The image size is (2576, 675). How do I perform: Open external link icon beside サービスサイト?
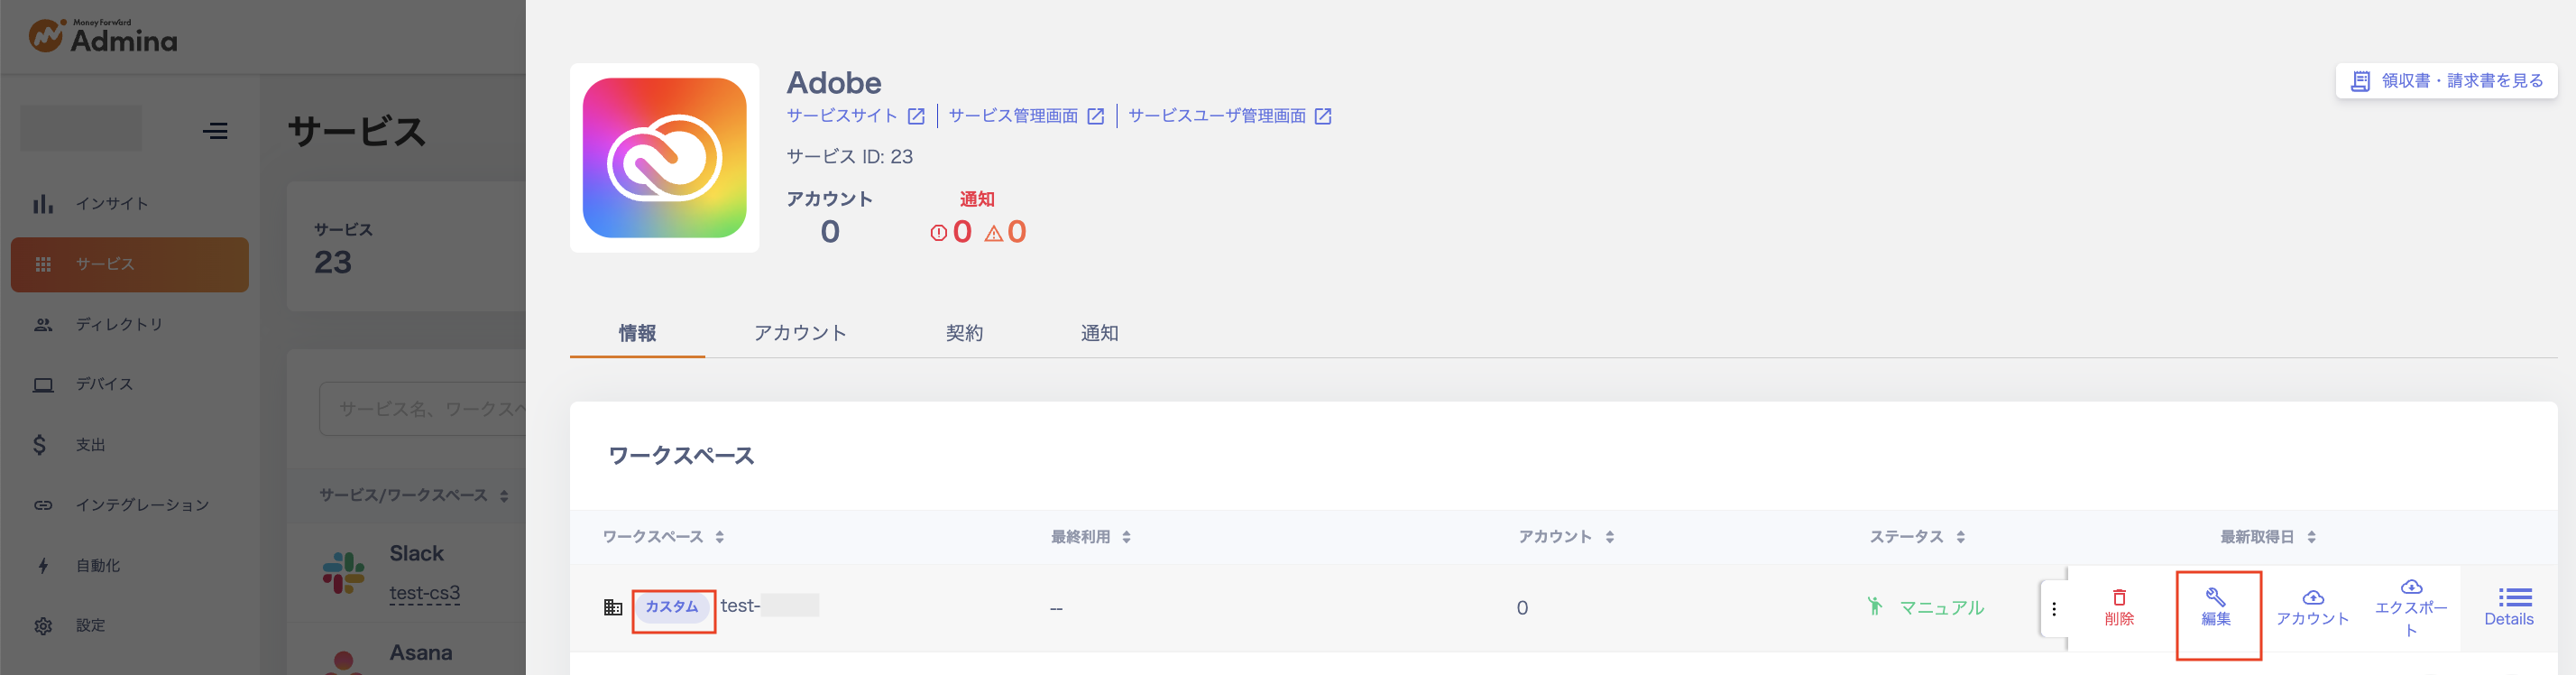[916, 117]
